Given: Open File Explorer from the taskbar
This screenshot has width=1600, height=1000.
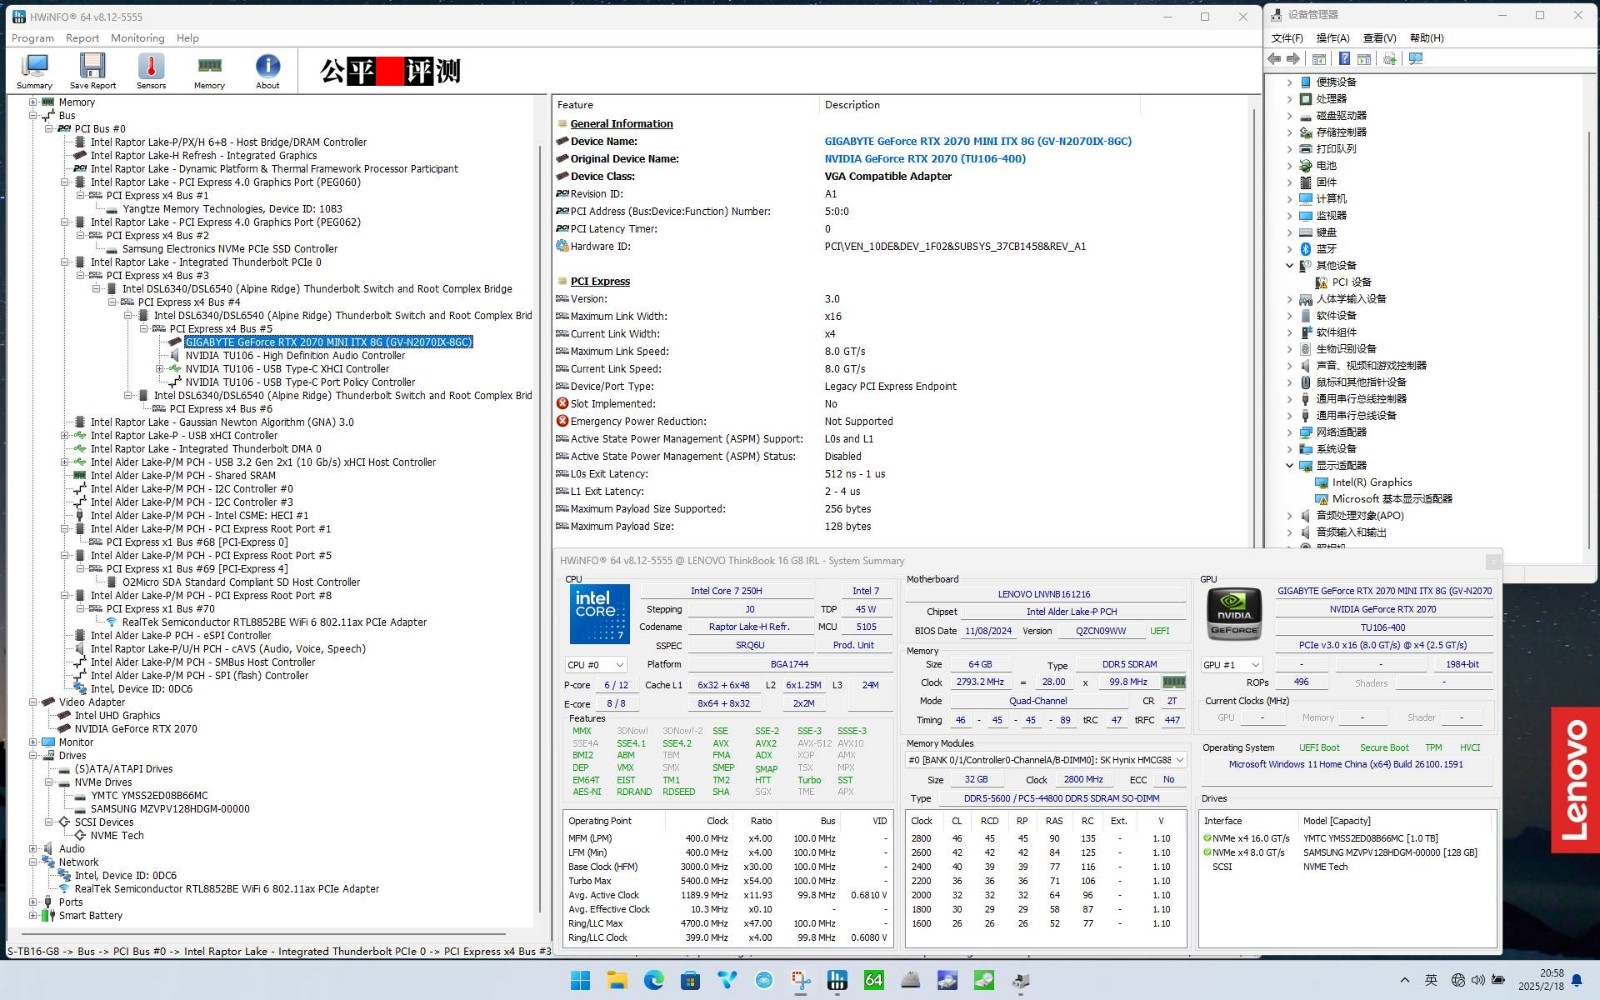Looking at the screenshot, I should point(617,980).
